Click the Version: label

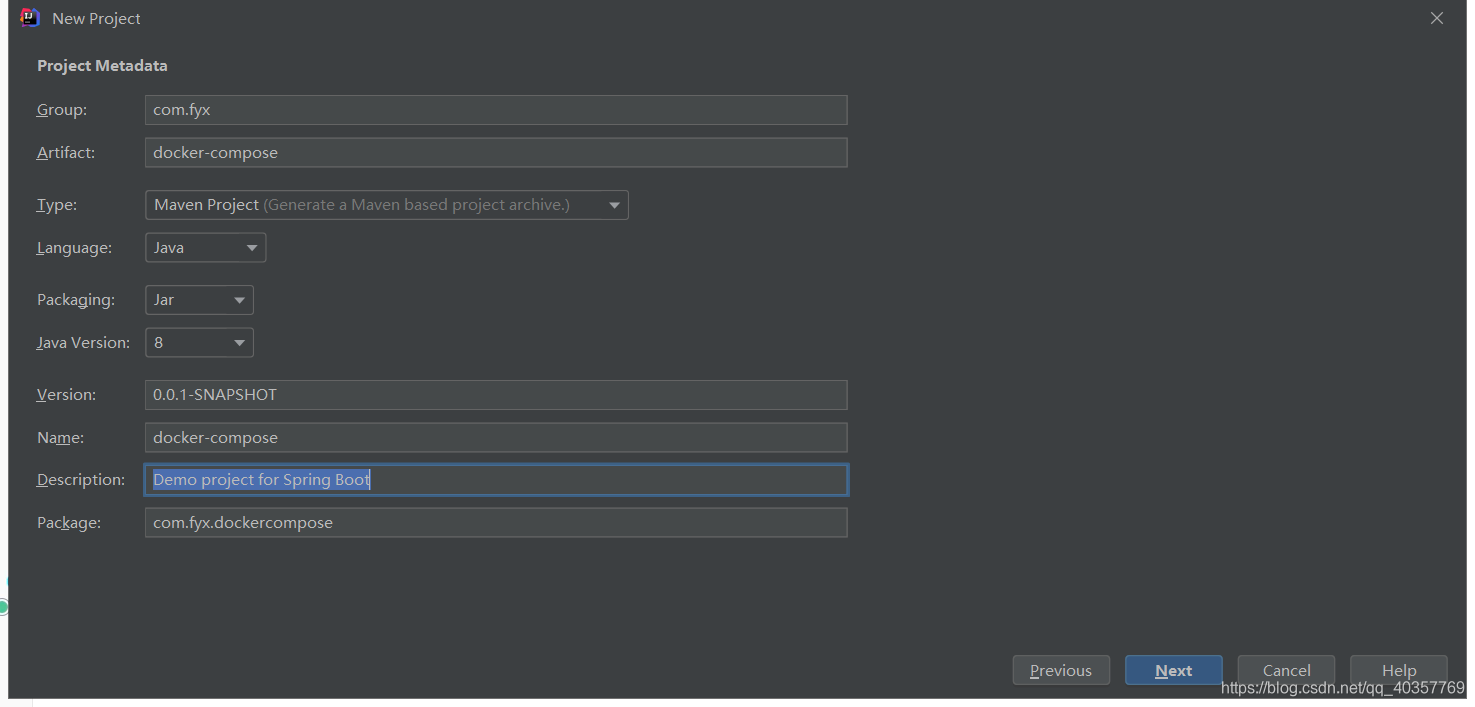[x=67, y=395]
